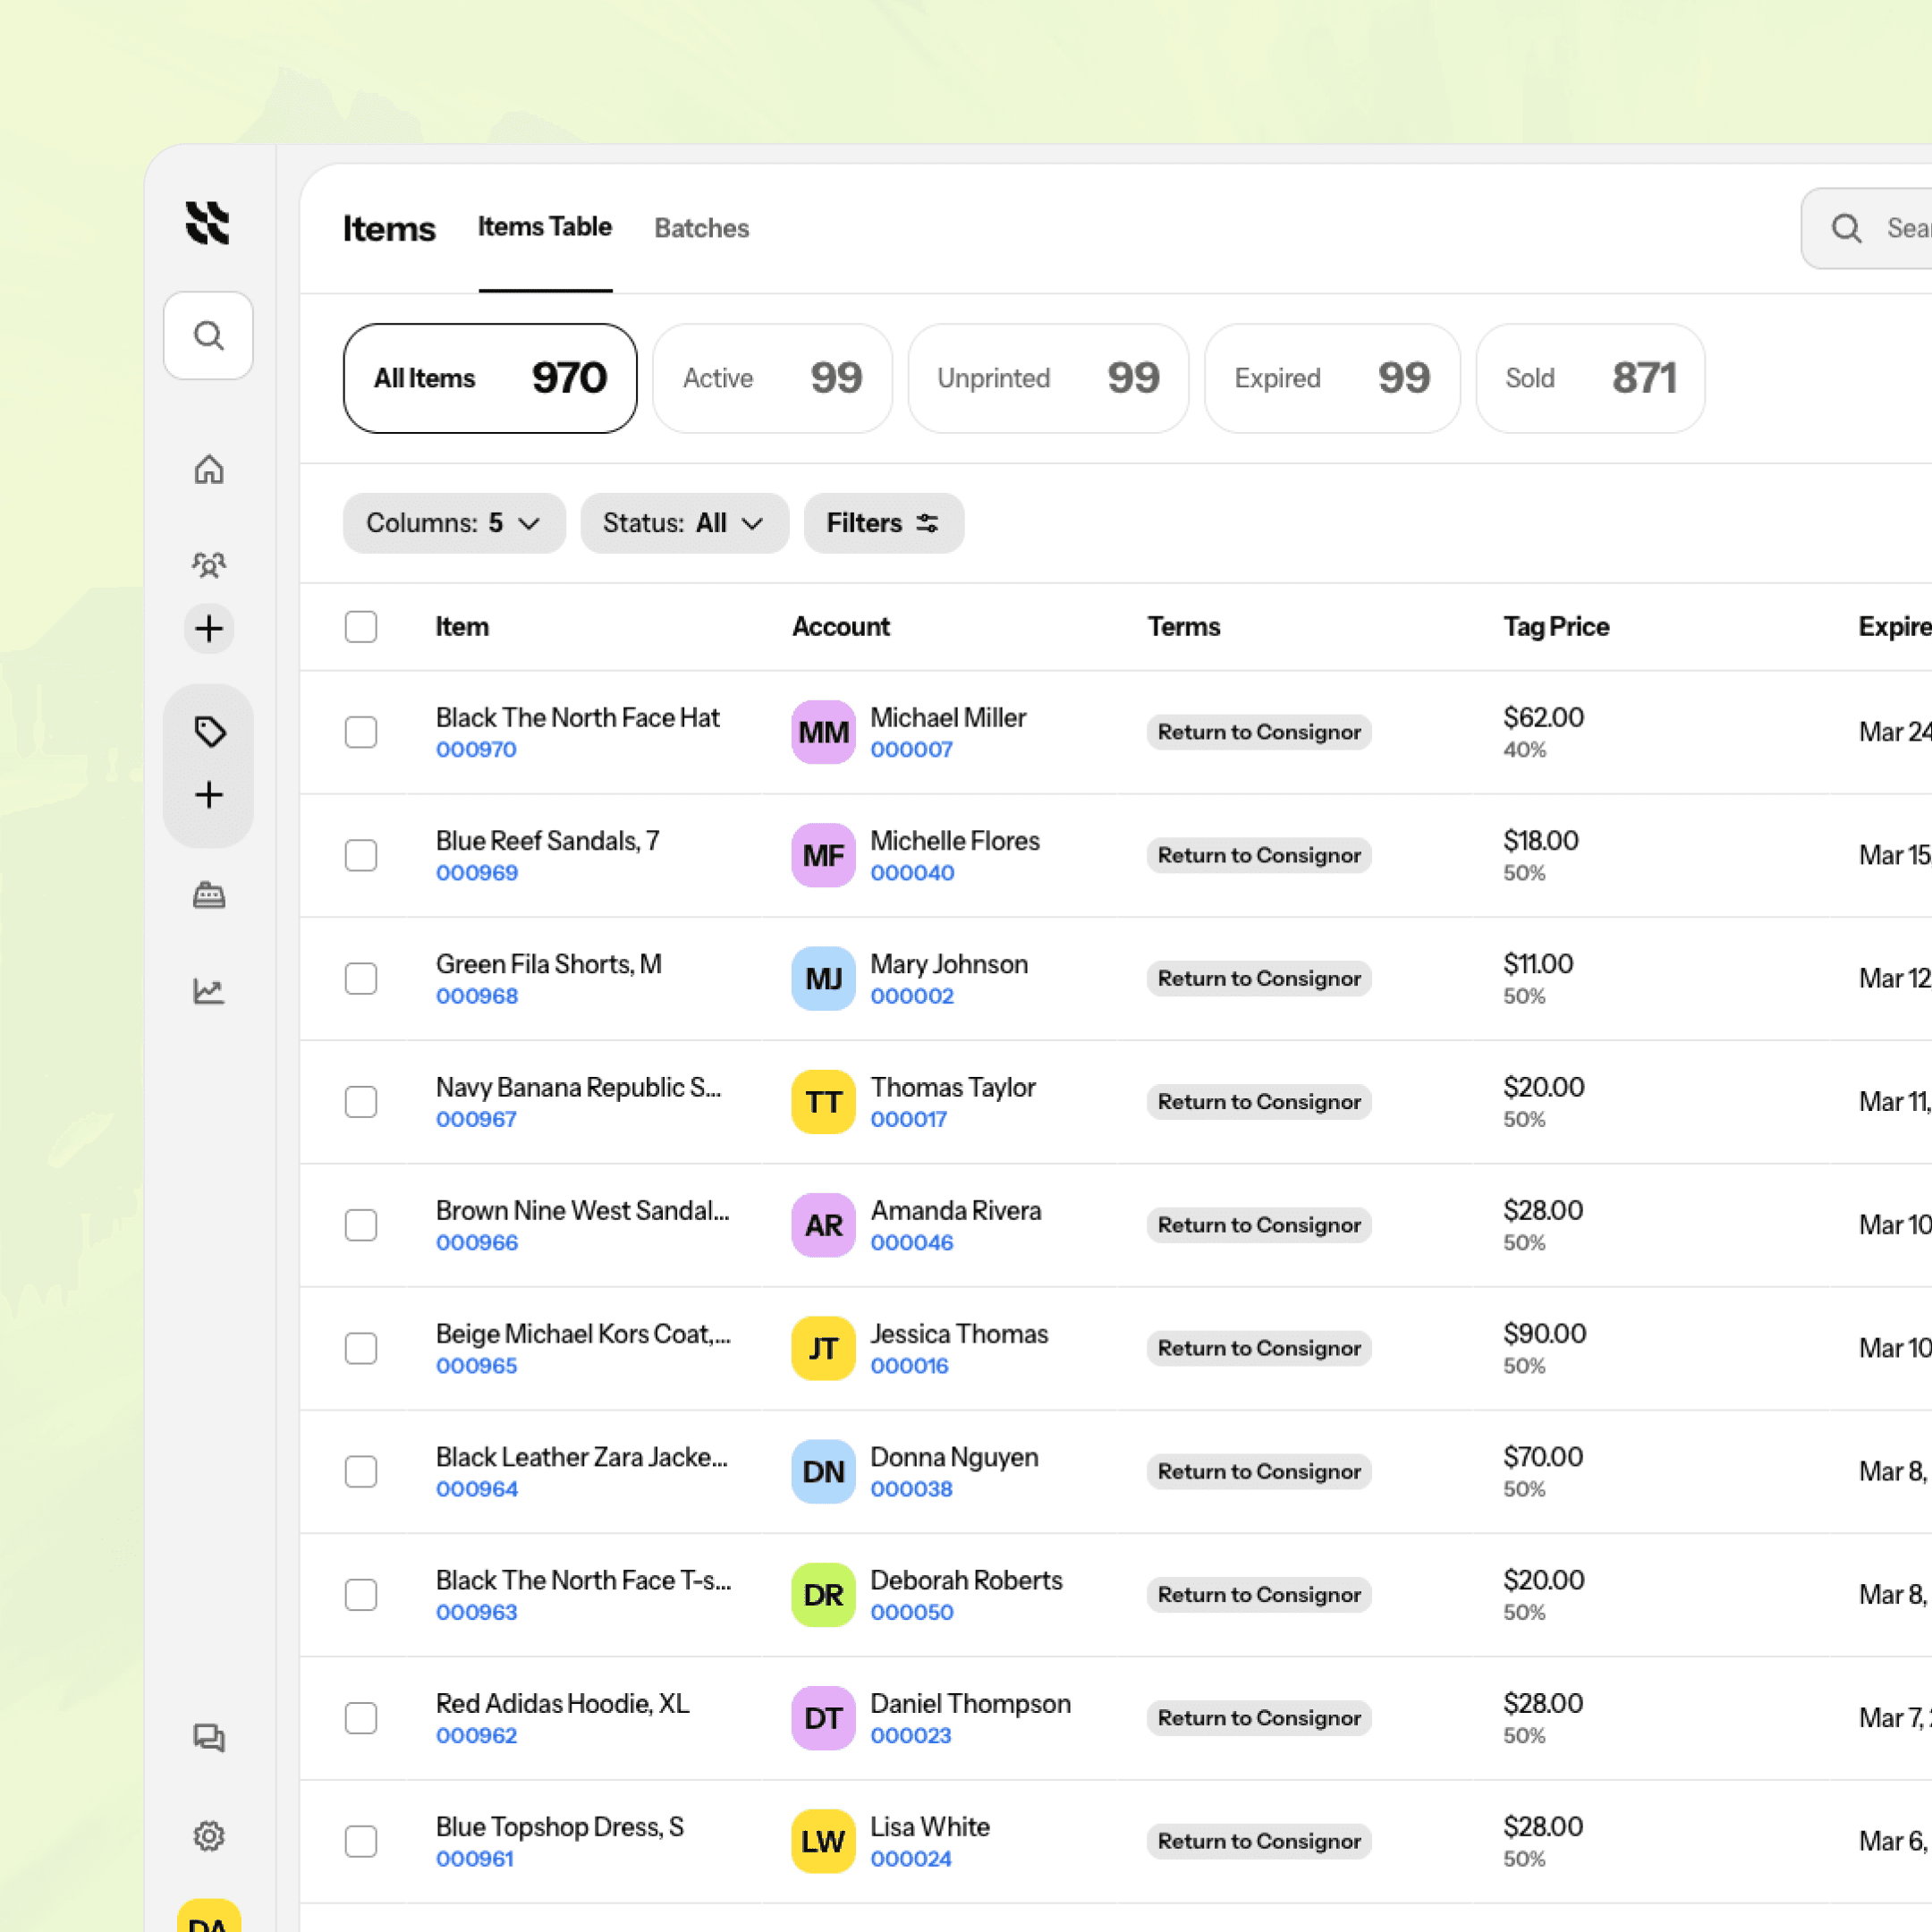
Task: Select the consignors (people) icon in sidebar
Action: point(209,564)
